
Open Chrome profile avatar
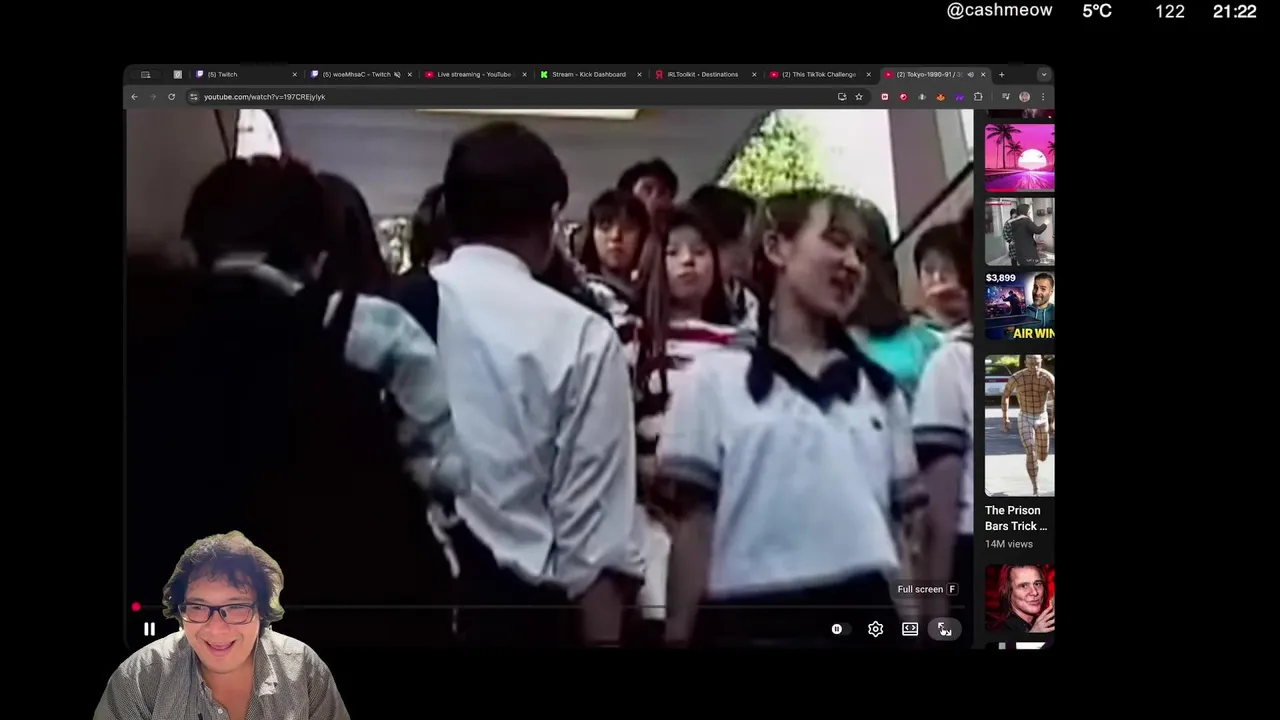tap(1024, 97)
